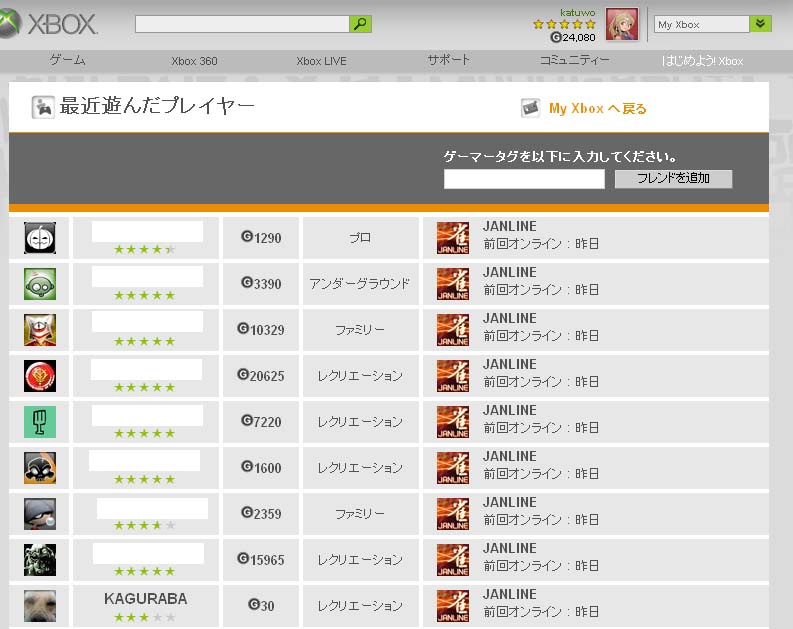The image size is (793, 629).
Task: Click the JANLINE game icon in the G20625 row
Action: point(453,376)
